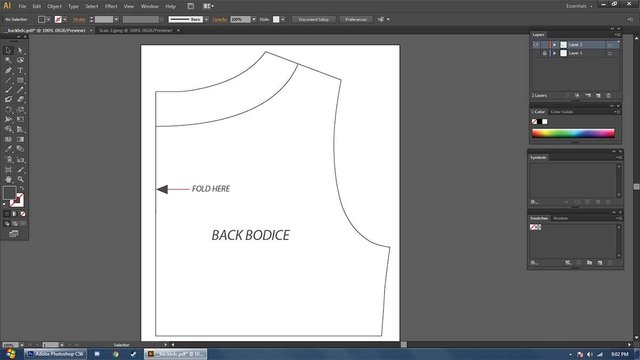Select the Shape Builder tool
Image resolution: width=640 pixels, height=360 pixels.
pos(8,129)
